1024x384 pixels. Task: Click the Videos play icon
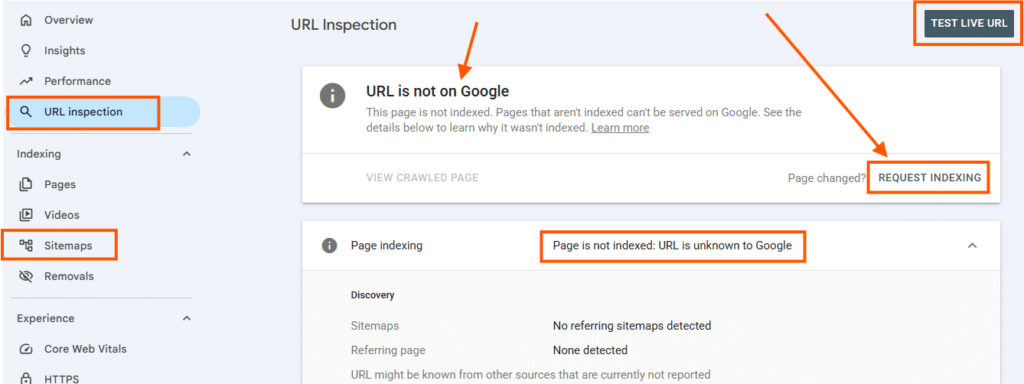point(26,215)
